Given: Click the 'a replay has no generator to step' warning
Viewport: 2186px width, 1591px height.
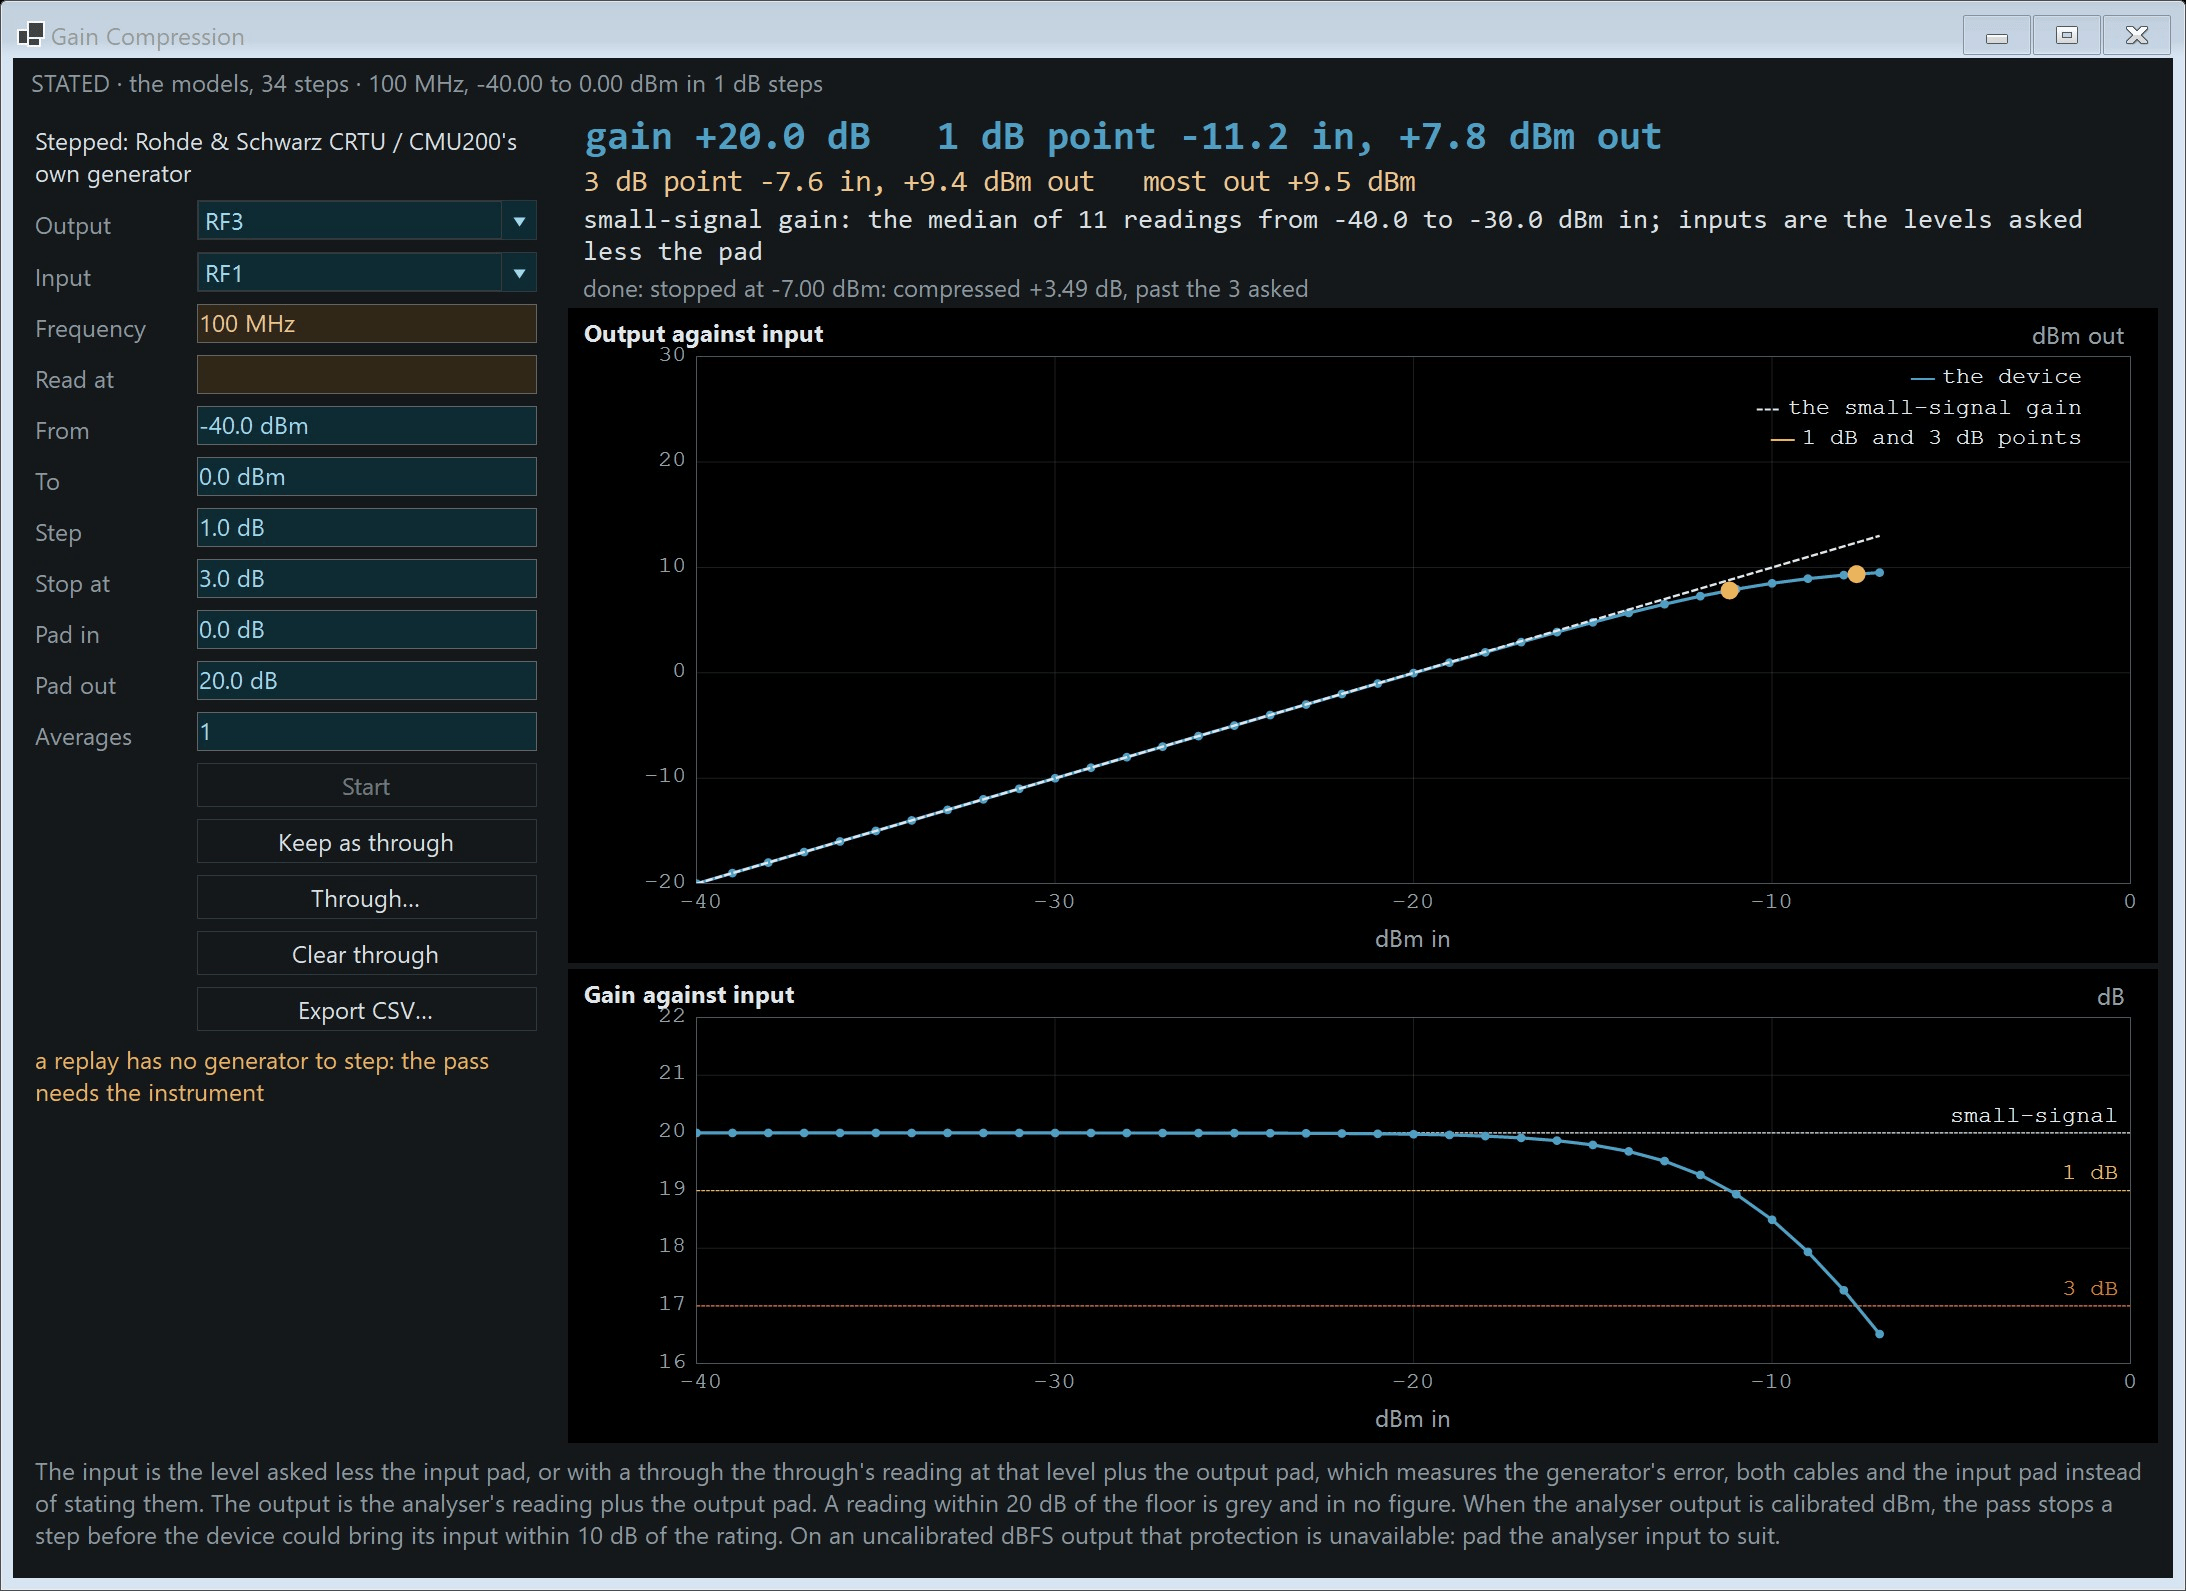Looking at the screenshot, I should click(262, 1077).
